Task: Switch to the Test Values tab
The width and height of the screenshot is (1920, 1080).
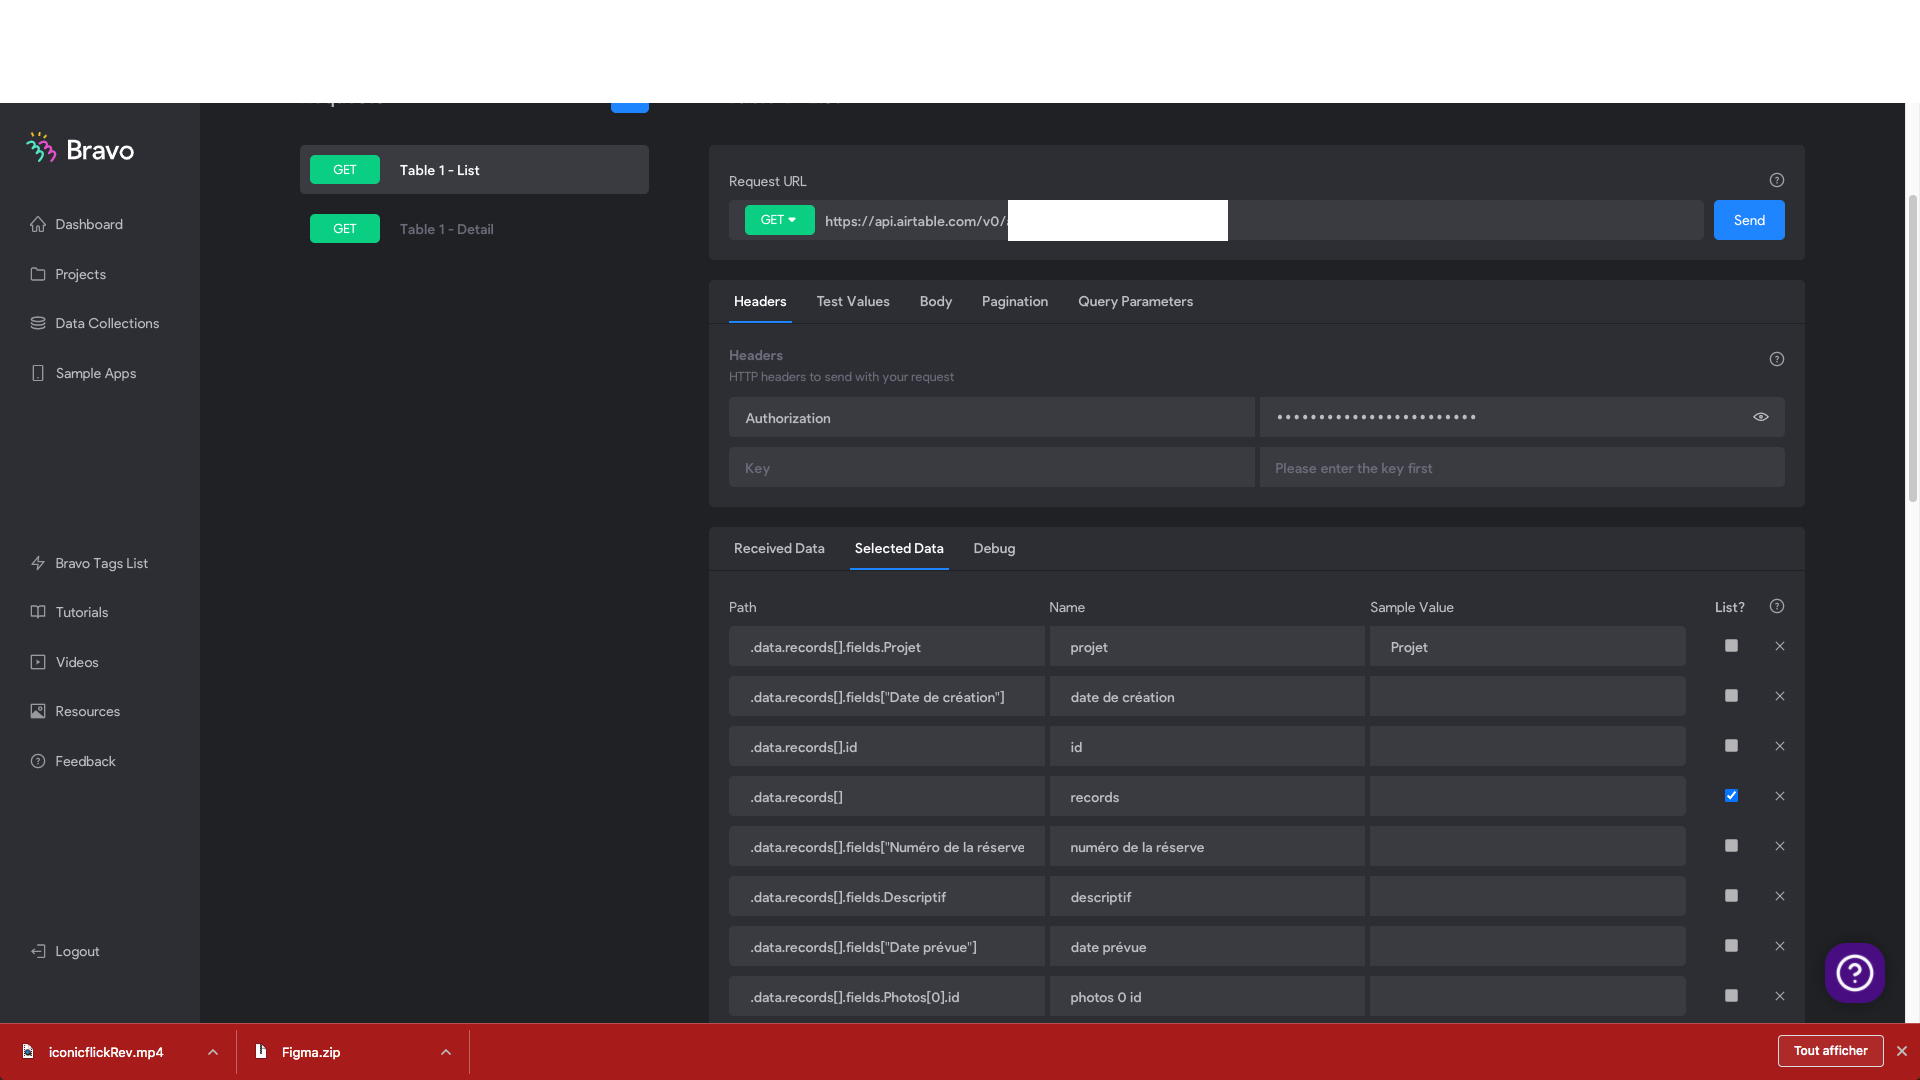Action: point(852,301)
